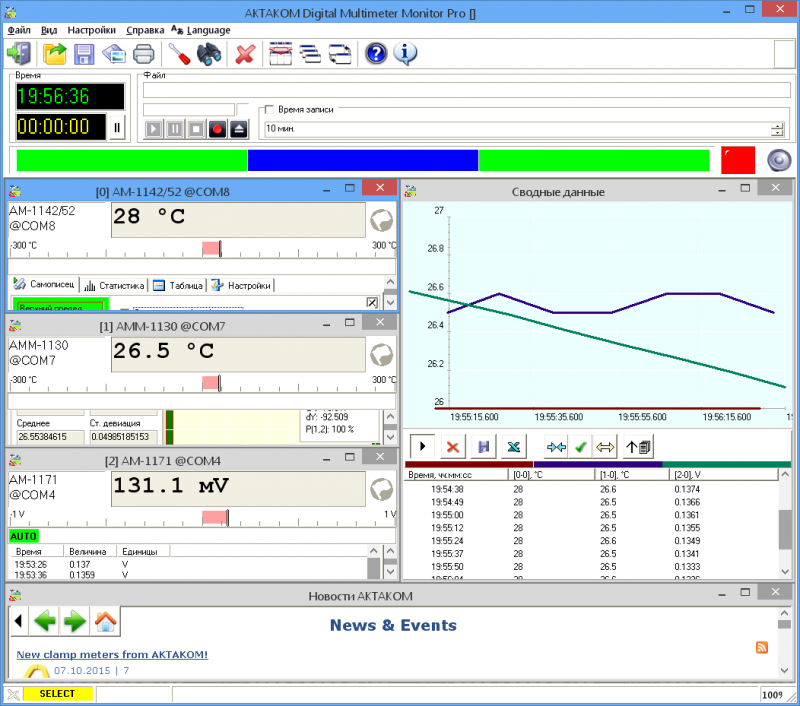Image resolution: width=800 pixels, height=706 pixels.
Task: Click the AM-1171 voltage range bar
Action: [x=203, y=518]
